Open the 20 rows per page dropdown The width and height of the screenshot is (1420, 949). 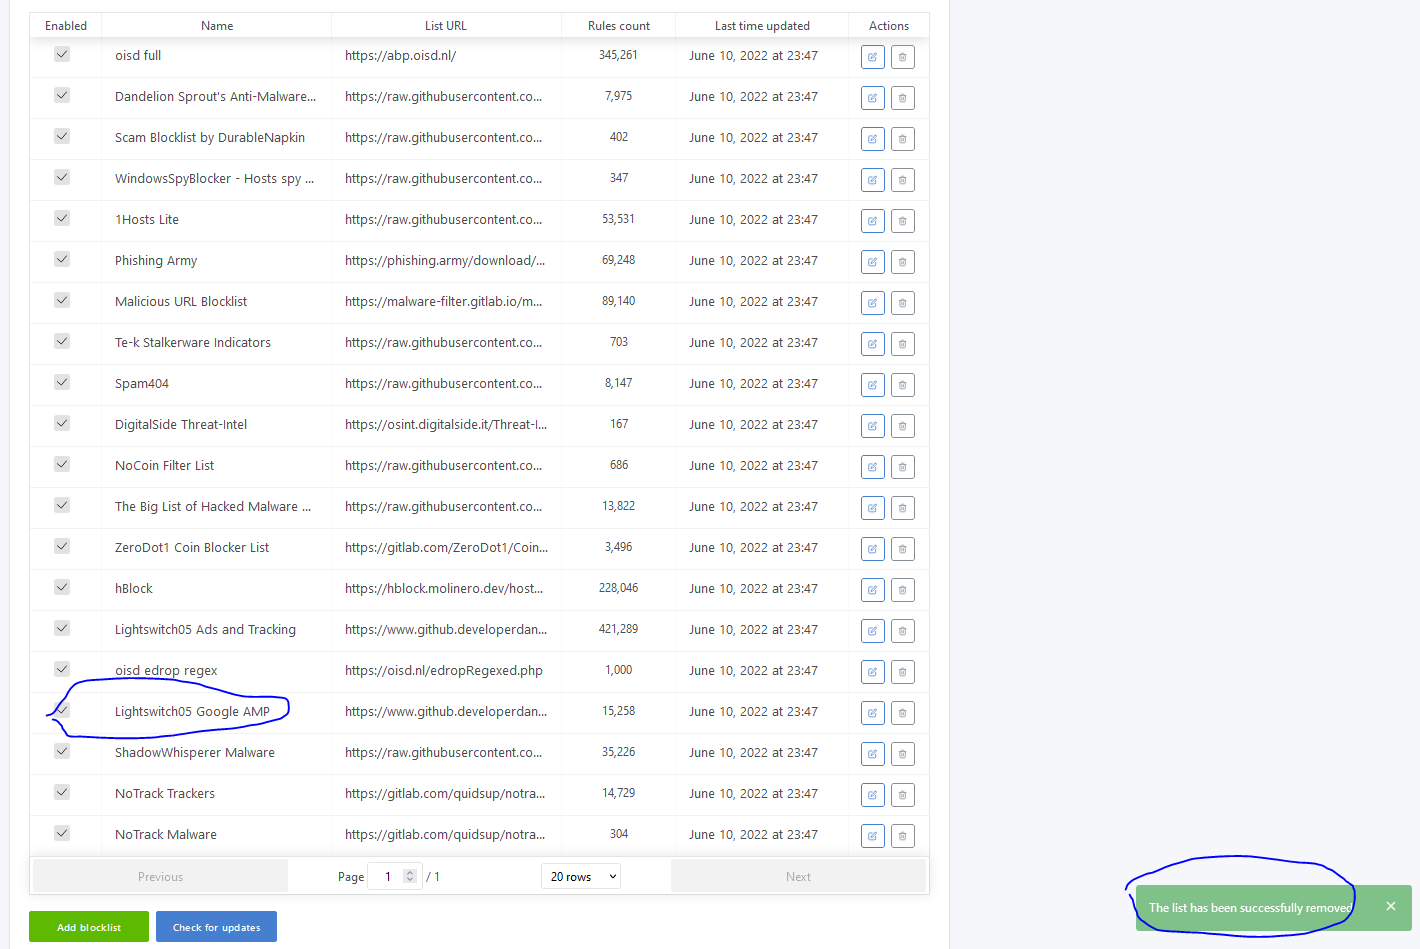pyautogui.click(x=581, y=876)
